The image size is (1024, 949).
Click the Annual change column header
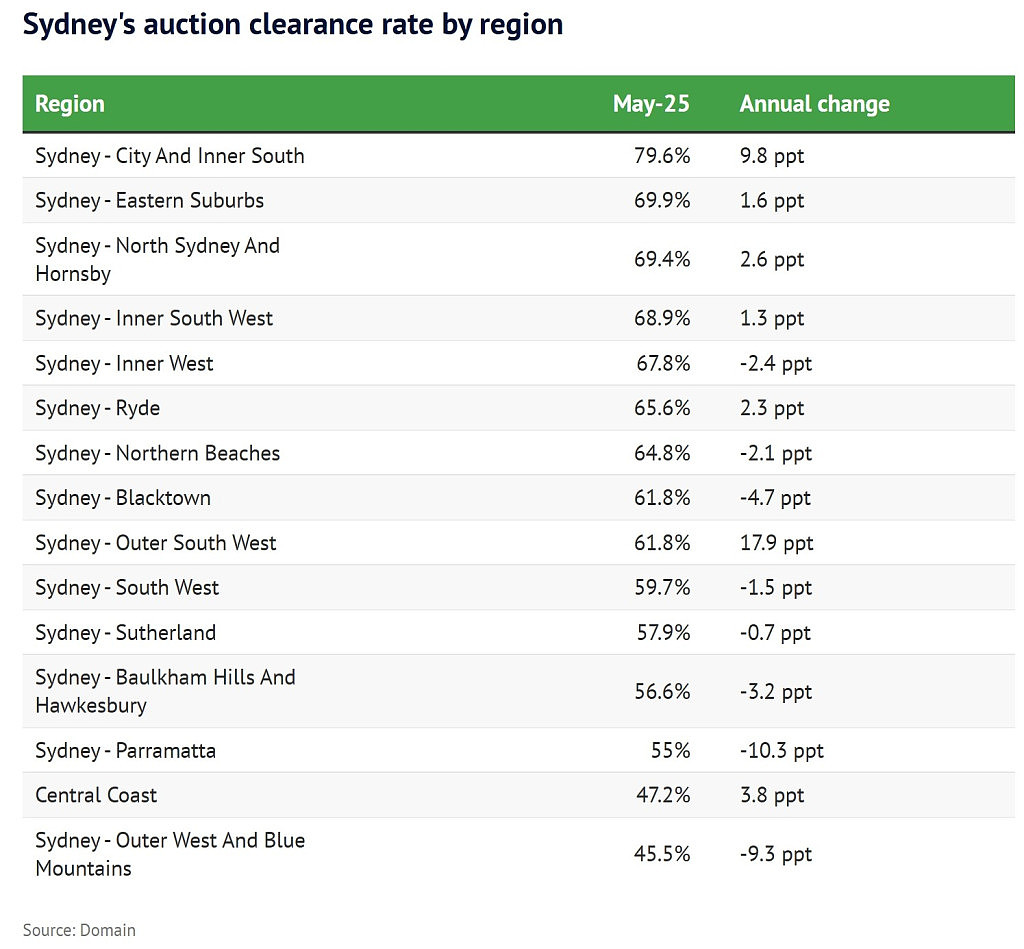tap(814, 104)
